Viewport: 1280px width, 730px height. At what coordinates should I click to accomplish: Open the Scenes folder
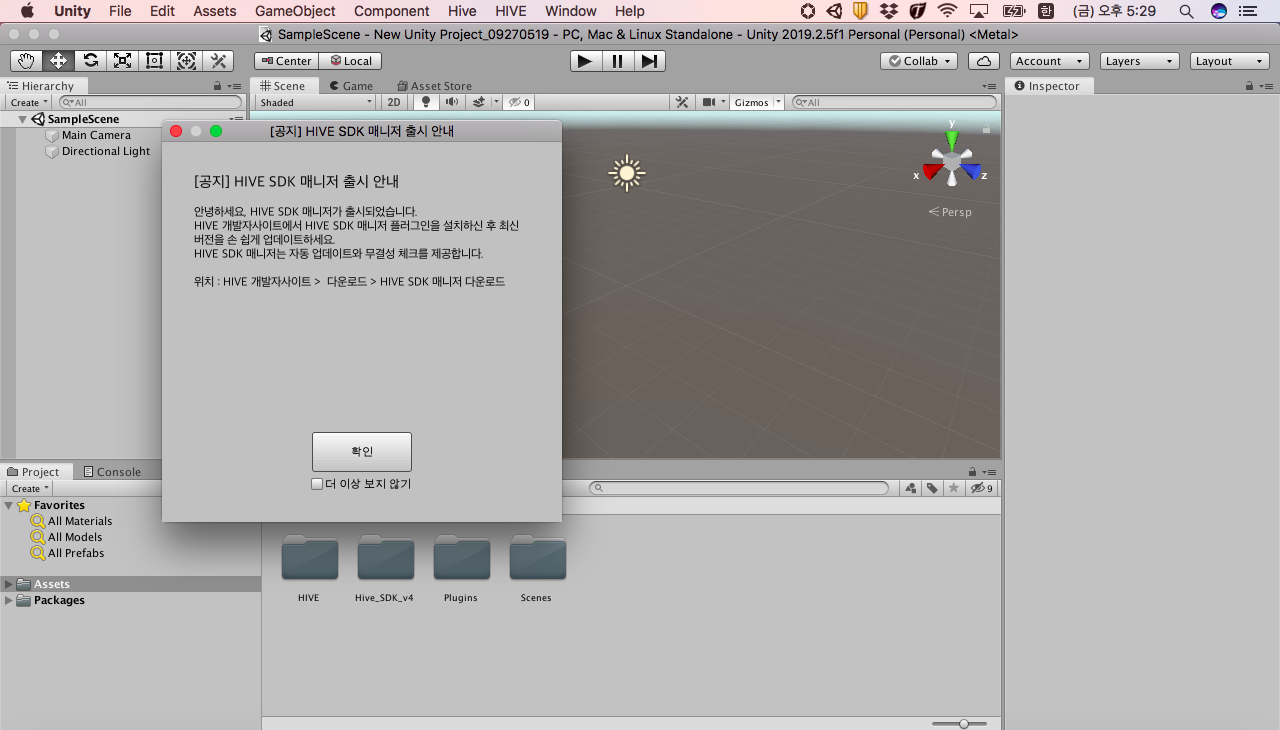537,558
